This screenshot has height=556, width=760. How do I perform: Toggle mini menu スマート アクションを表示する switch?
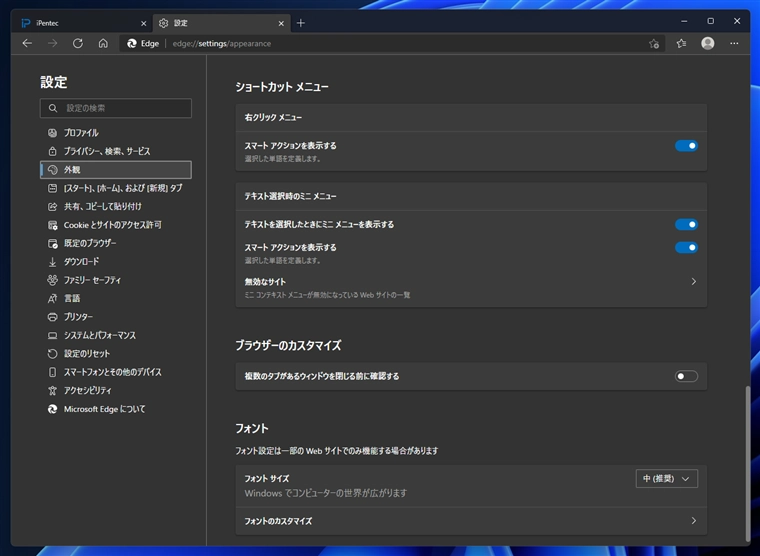click(x=686, y=248)
